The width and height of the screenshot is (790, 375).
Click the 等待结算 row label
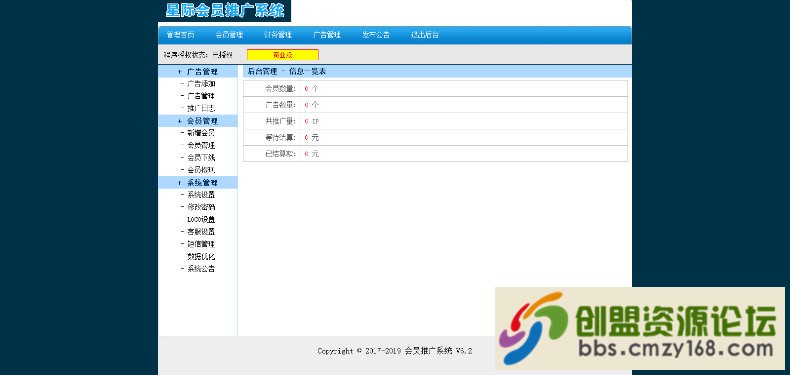pos(280,138)
